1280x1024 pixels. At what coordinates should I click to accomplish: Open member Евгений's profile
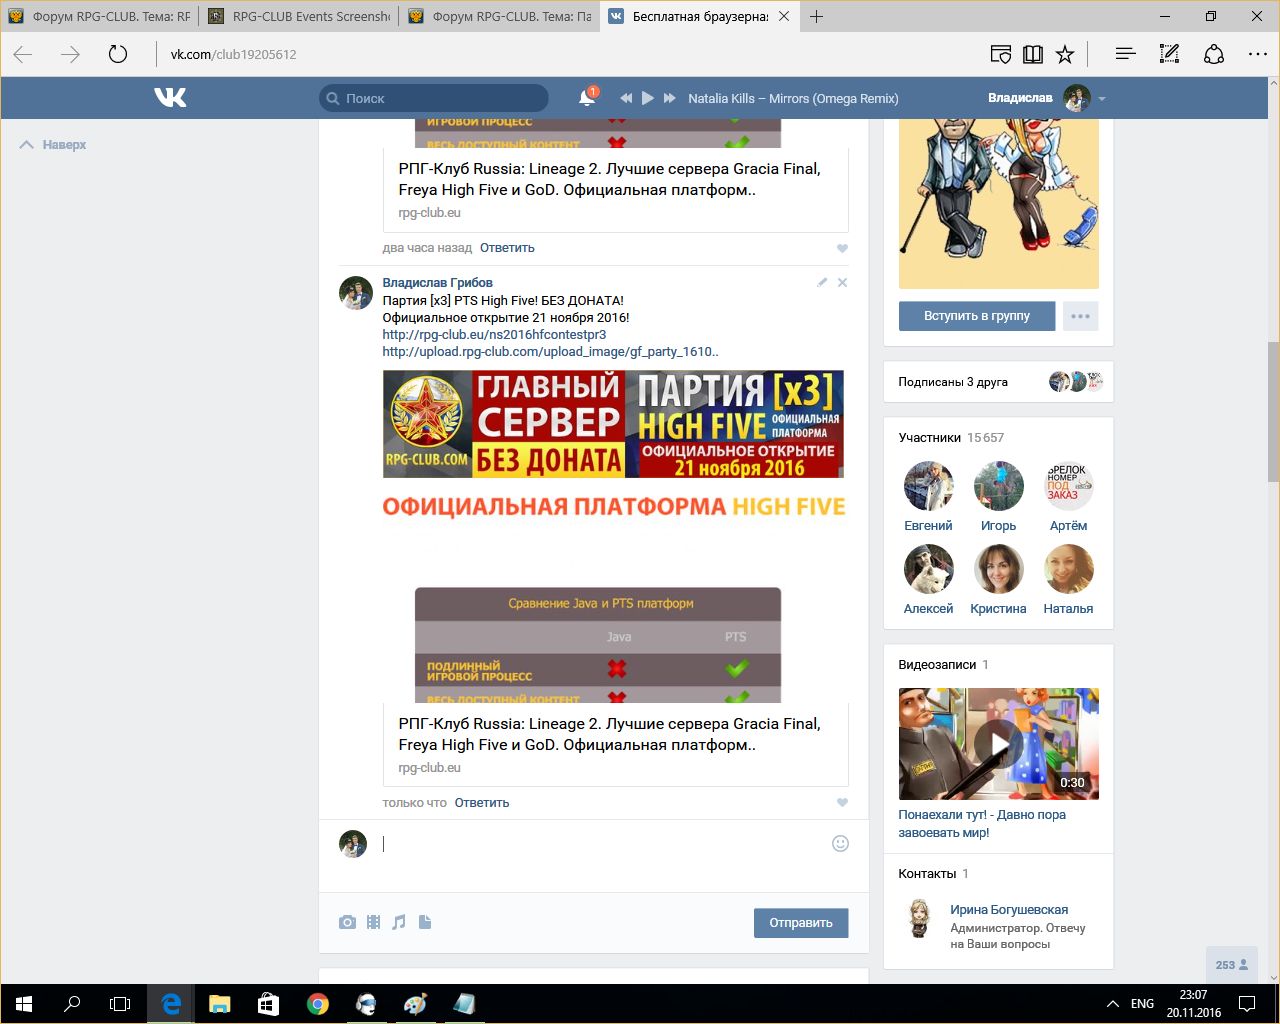pyautogui.click(x=928, y=497)
